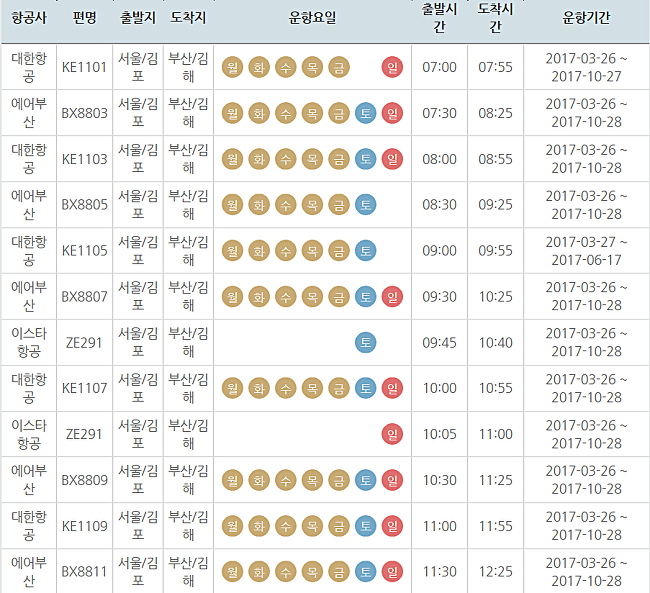Click the 출발지 column header
This screenshot has width=650, height=593.
[x=138, y=18]
